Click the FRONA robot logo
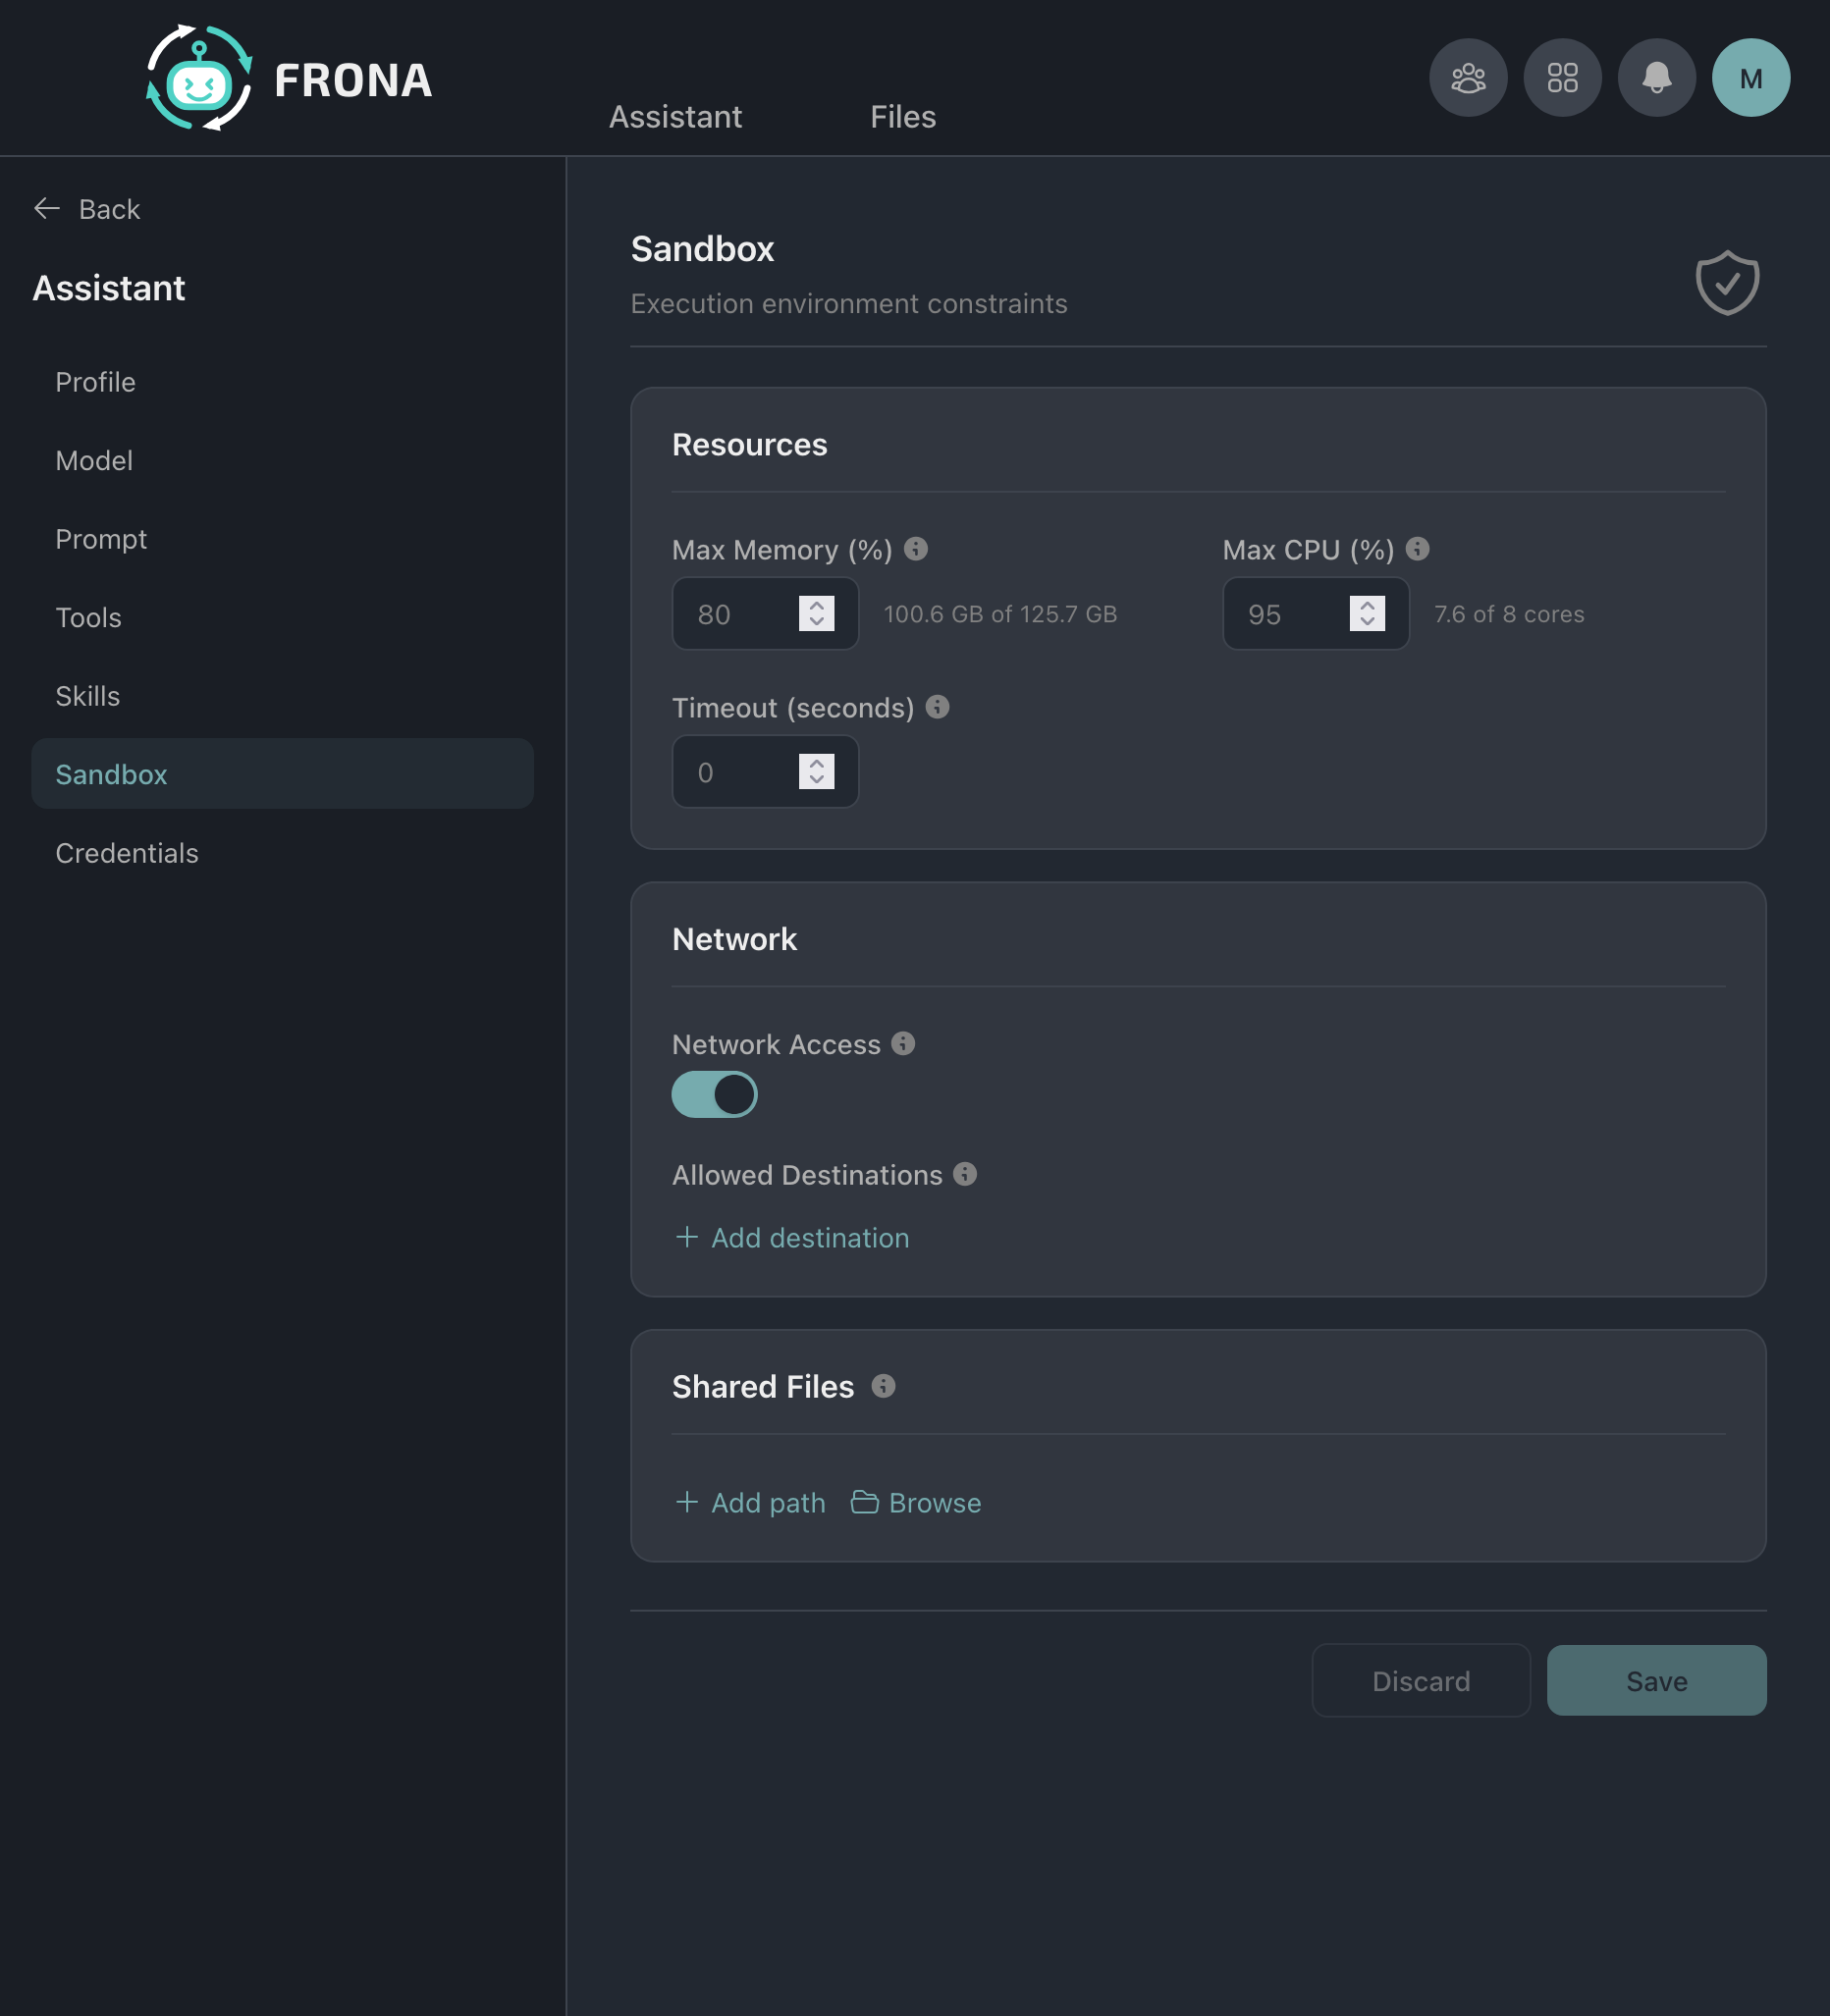Image resolution: width=1830 pixels, height=2016 pixels. coord(200,78)
